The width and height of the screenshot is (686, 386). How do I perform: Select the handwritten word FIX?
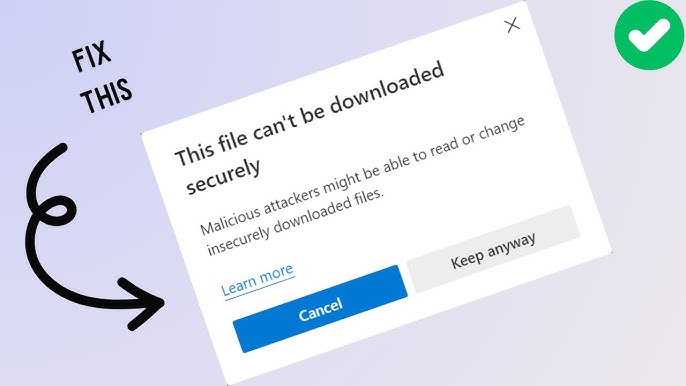91,56
